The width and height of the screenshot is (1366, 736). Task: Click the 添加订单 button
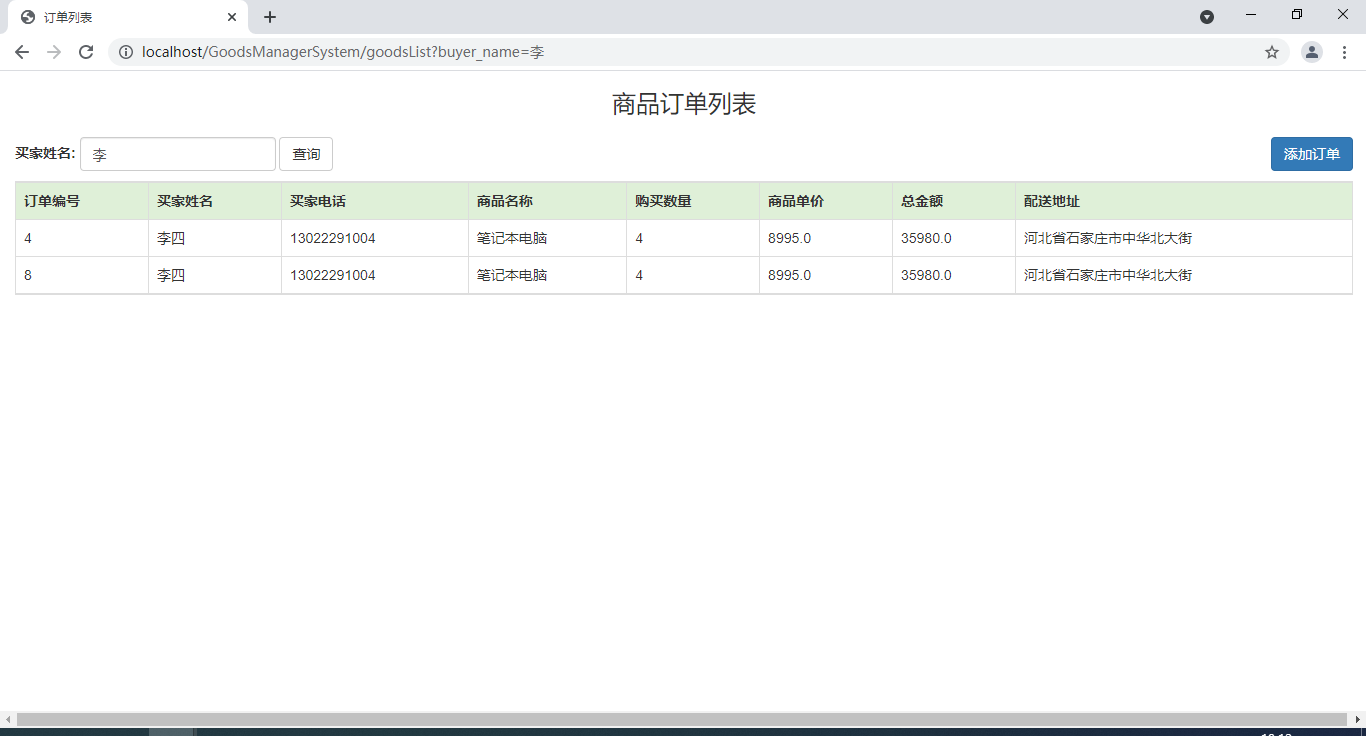1312,154
